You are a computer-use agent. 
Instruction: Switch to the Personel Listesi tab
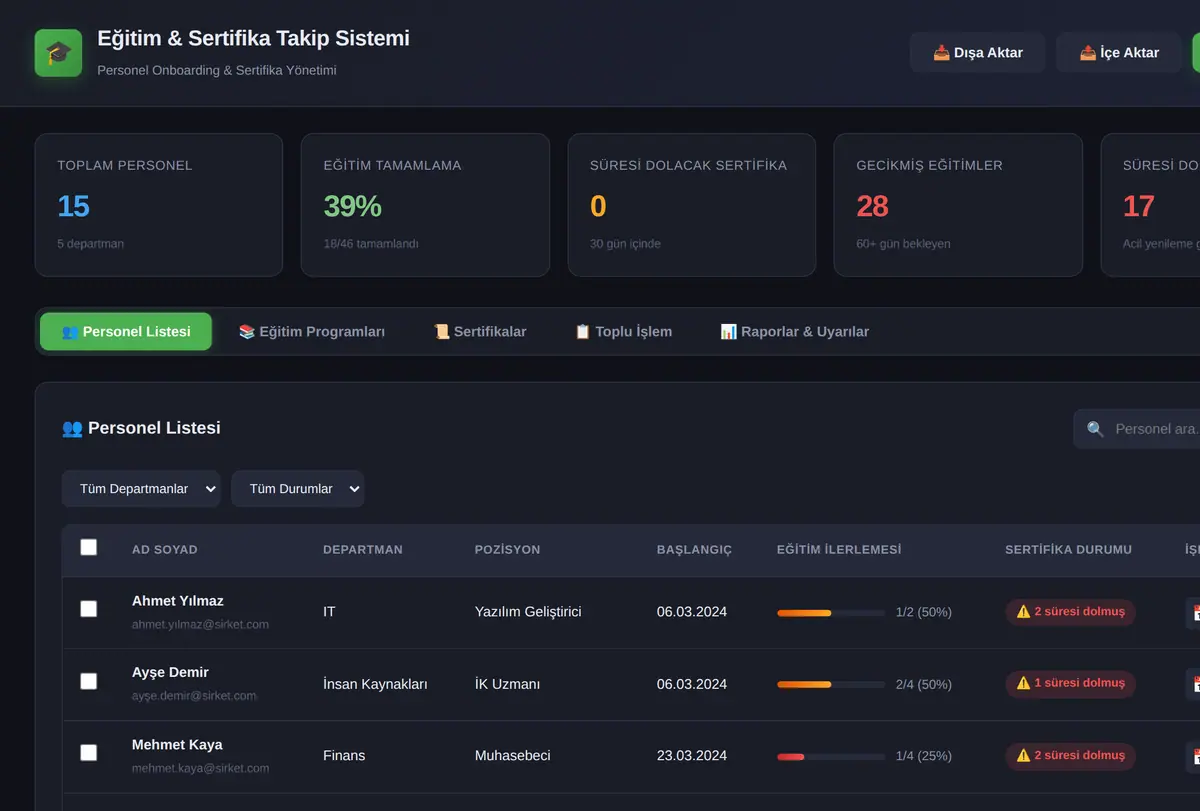click(x=126, y=332)
